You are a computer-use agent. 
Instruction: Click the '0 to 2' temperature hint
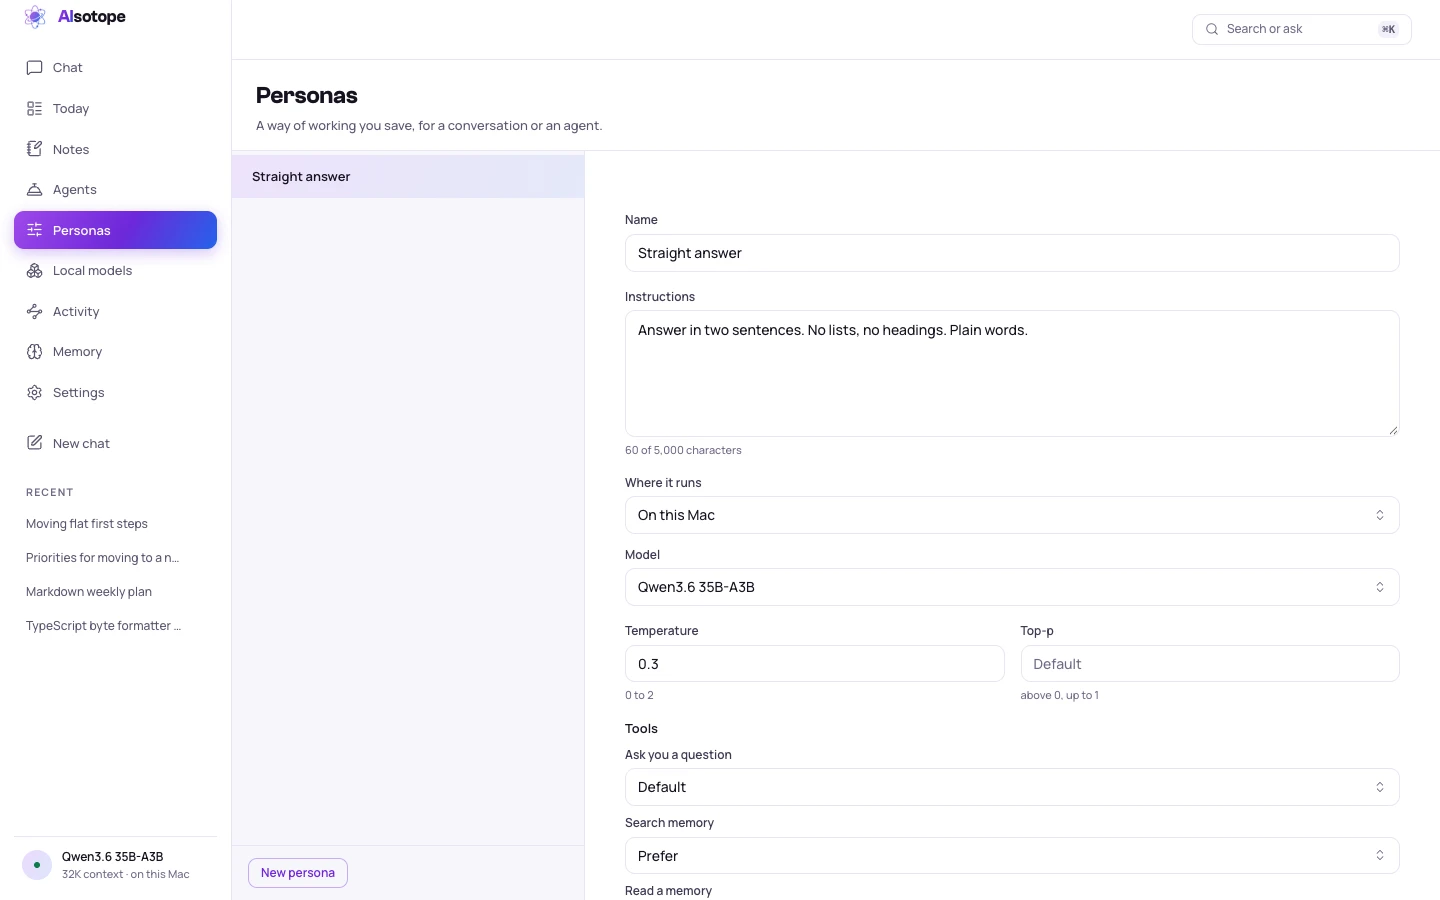(x=639, y=695)
